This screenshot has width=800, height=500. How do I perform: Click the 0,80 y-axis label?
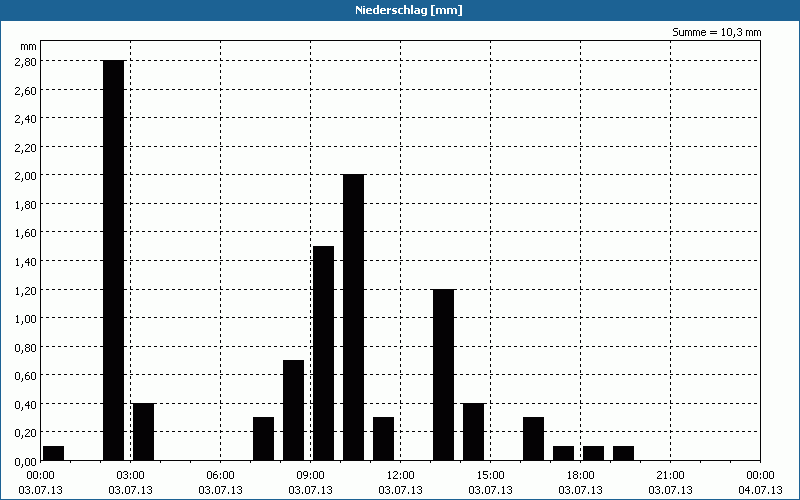point(26,347)
